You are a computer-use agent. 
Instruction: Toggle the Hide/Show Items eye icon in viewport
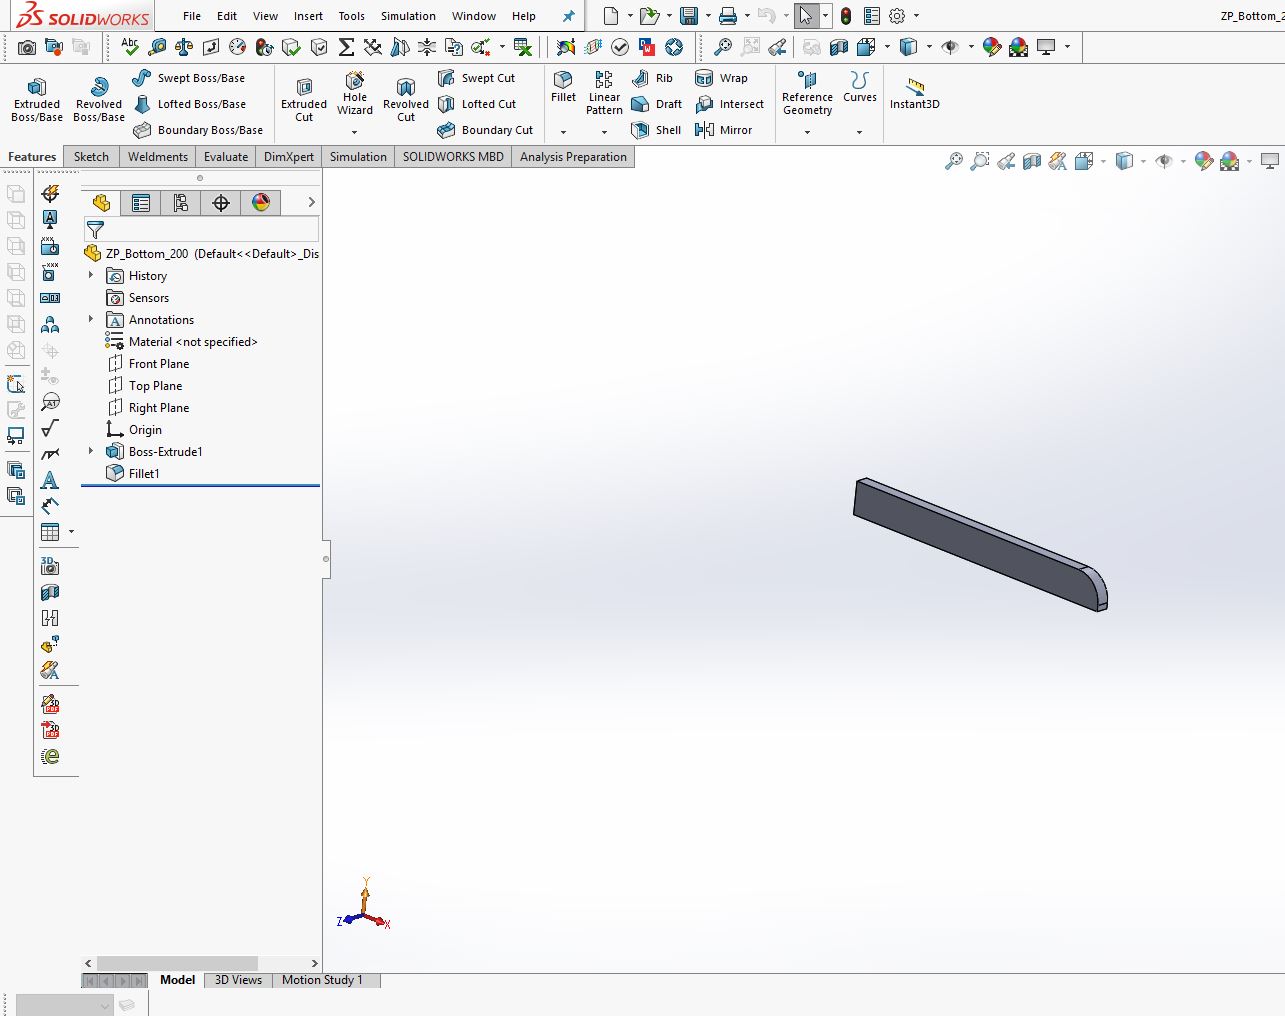pyautogui.click(x=1164, y=161)
